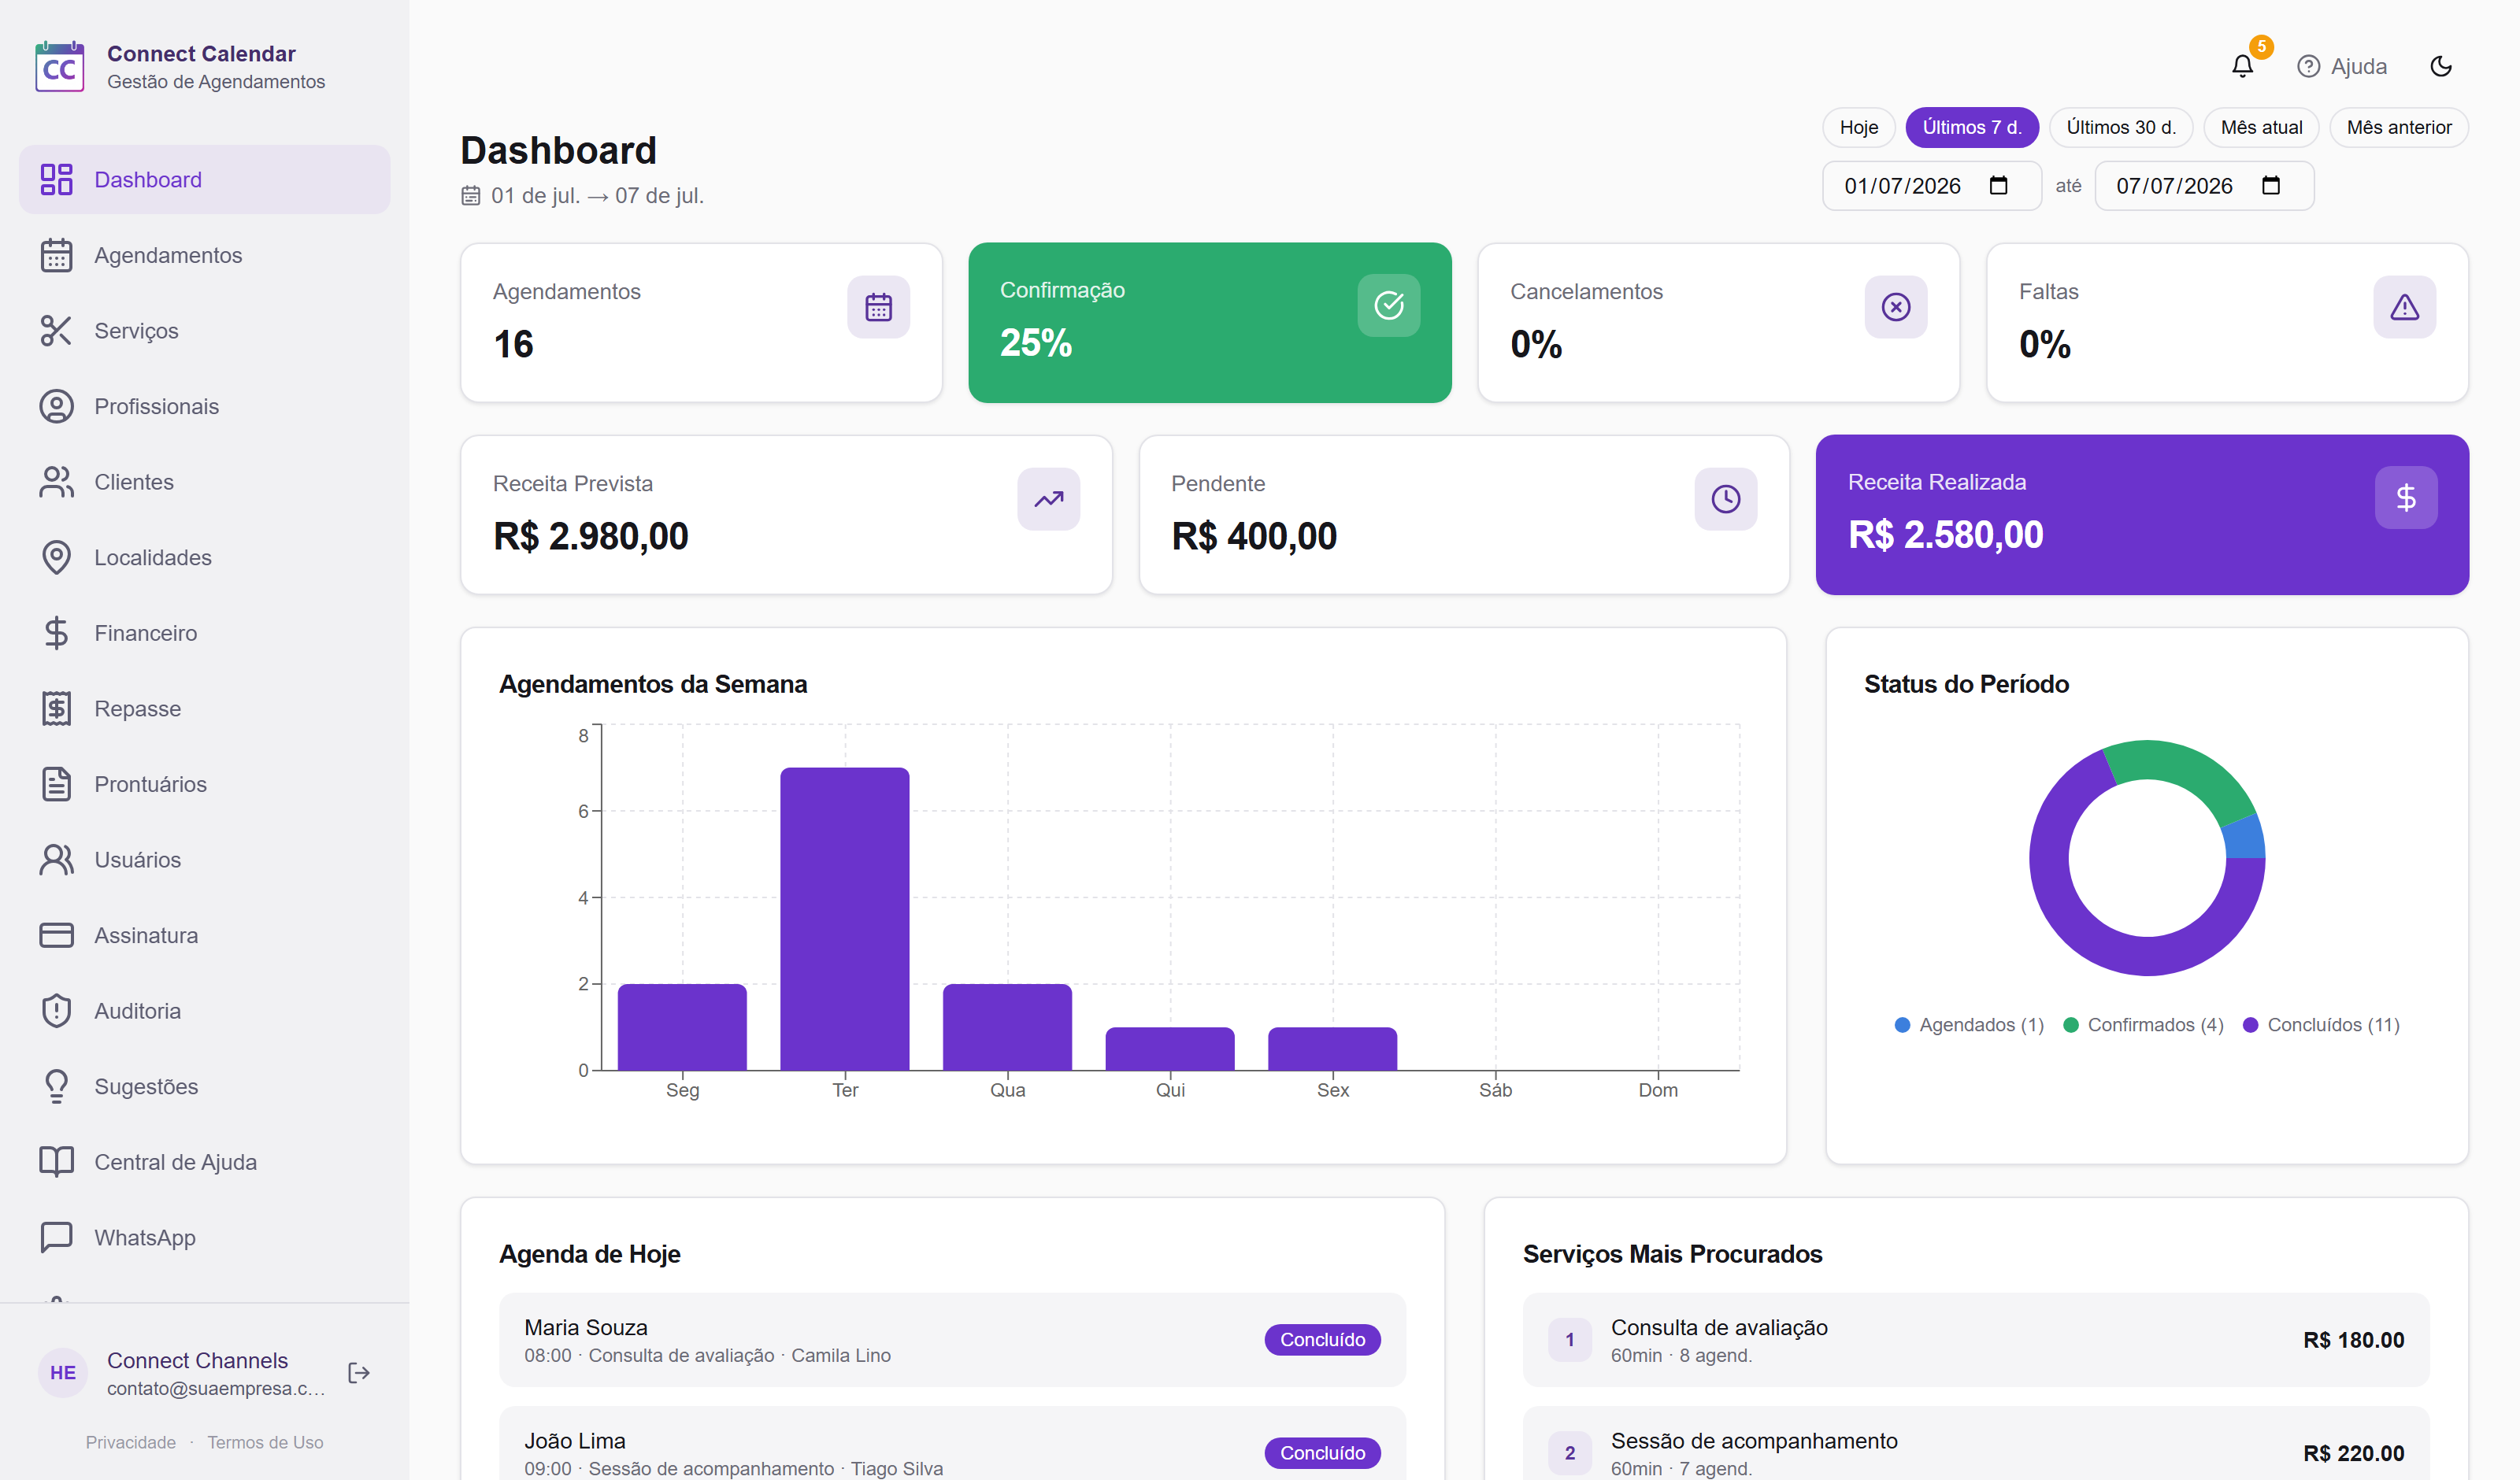The width and height of the screenshot is (2520, 1480).
Task: Open the notifications bell
Action: (x=2242, y=66)
